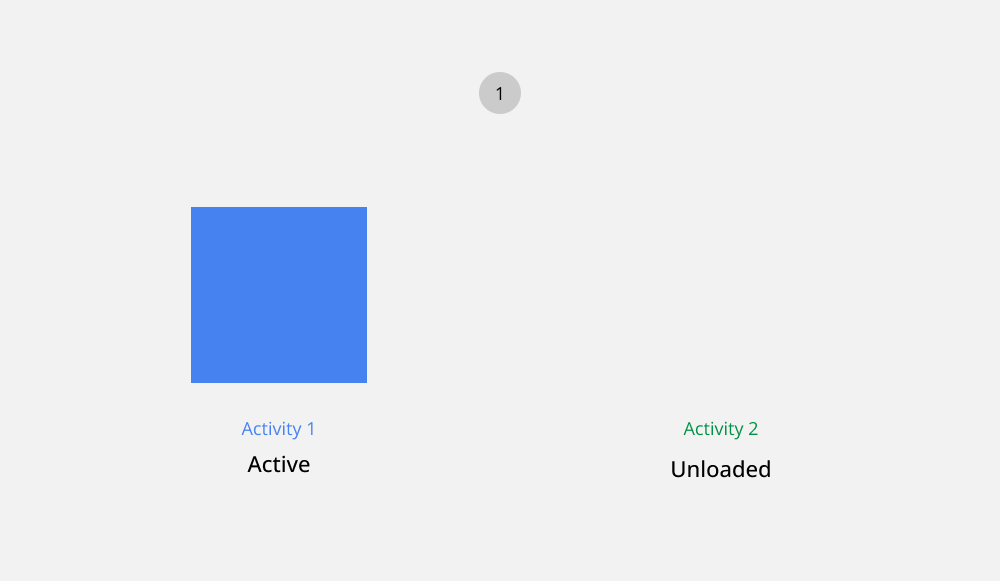Click the center of the blue rectangle
The height and width of the screenshot is (581, 1000).
279,295
